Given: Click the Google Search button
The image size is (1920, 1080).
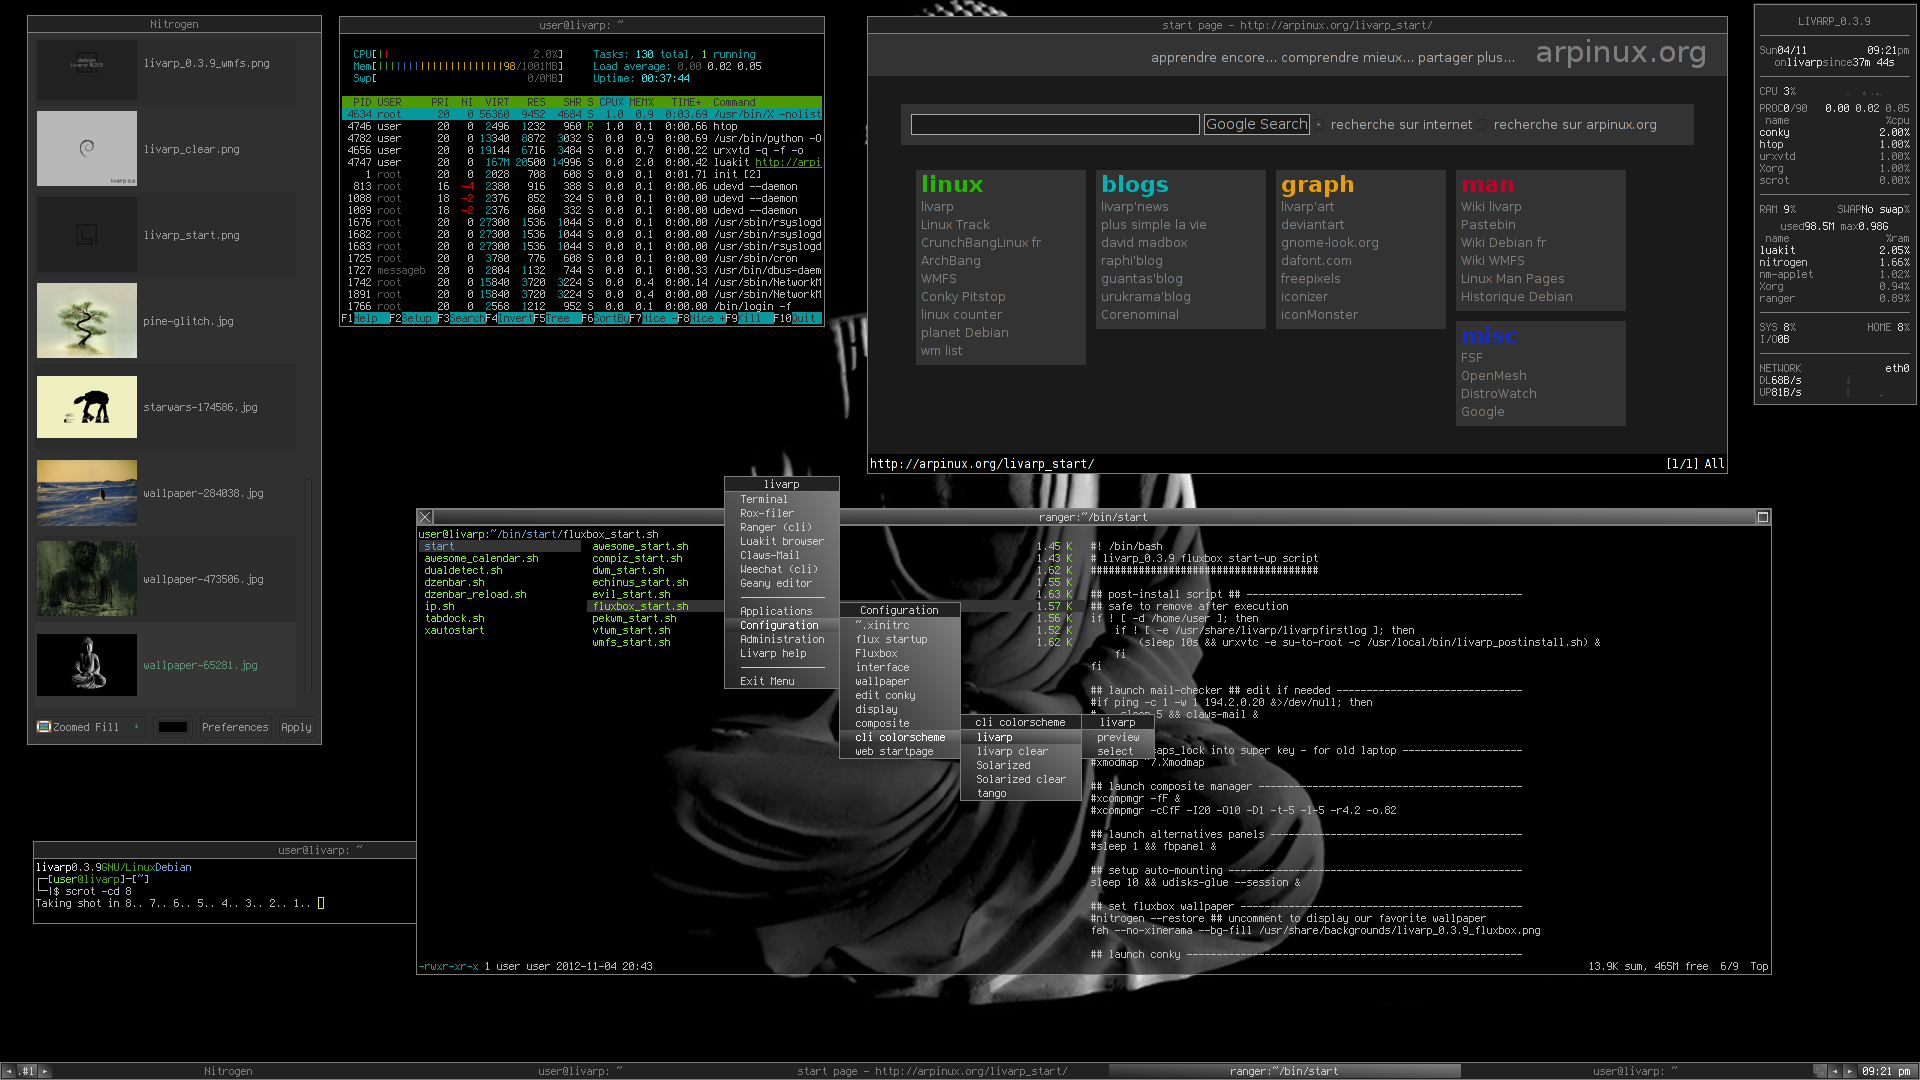Looking at the screenshot, I should (x=1256, y=124).
